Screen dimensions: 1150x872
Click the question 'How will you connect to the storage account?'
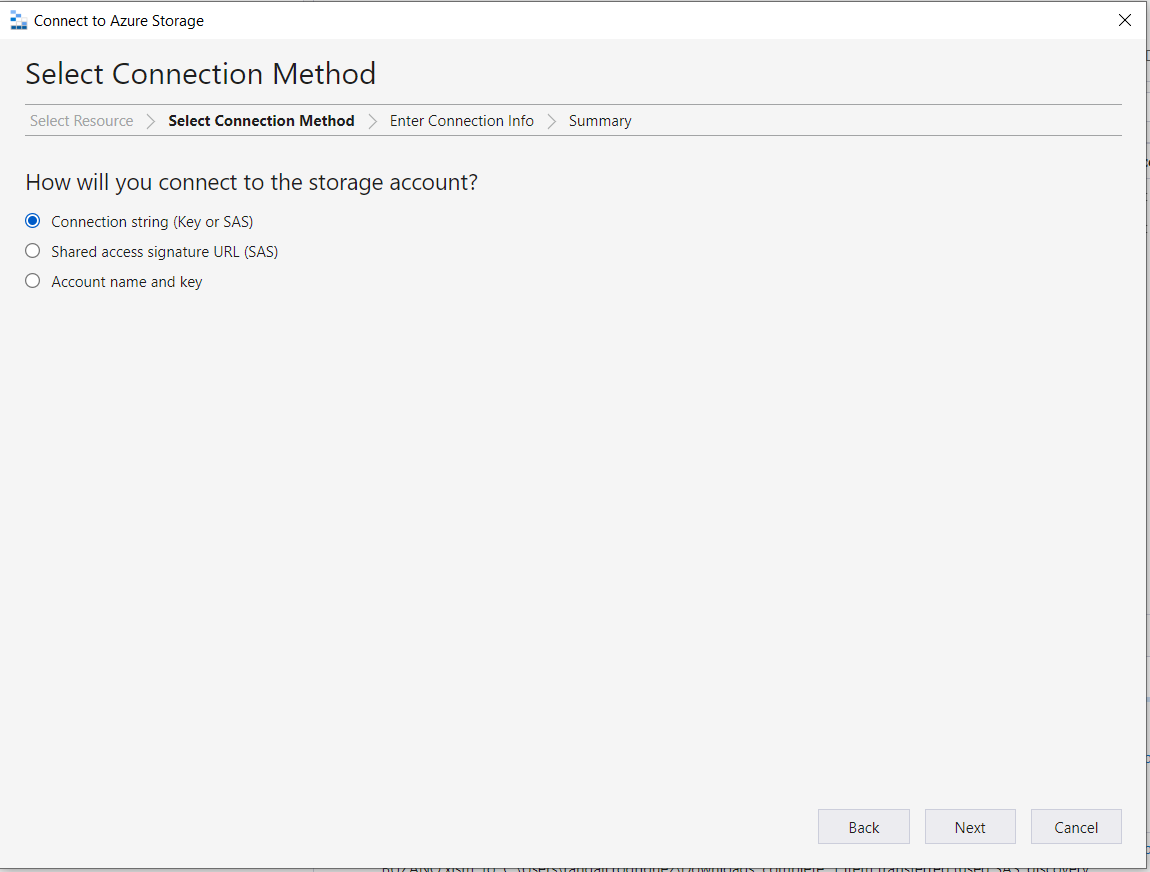(x=252, y=182)
